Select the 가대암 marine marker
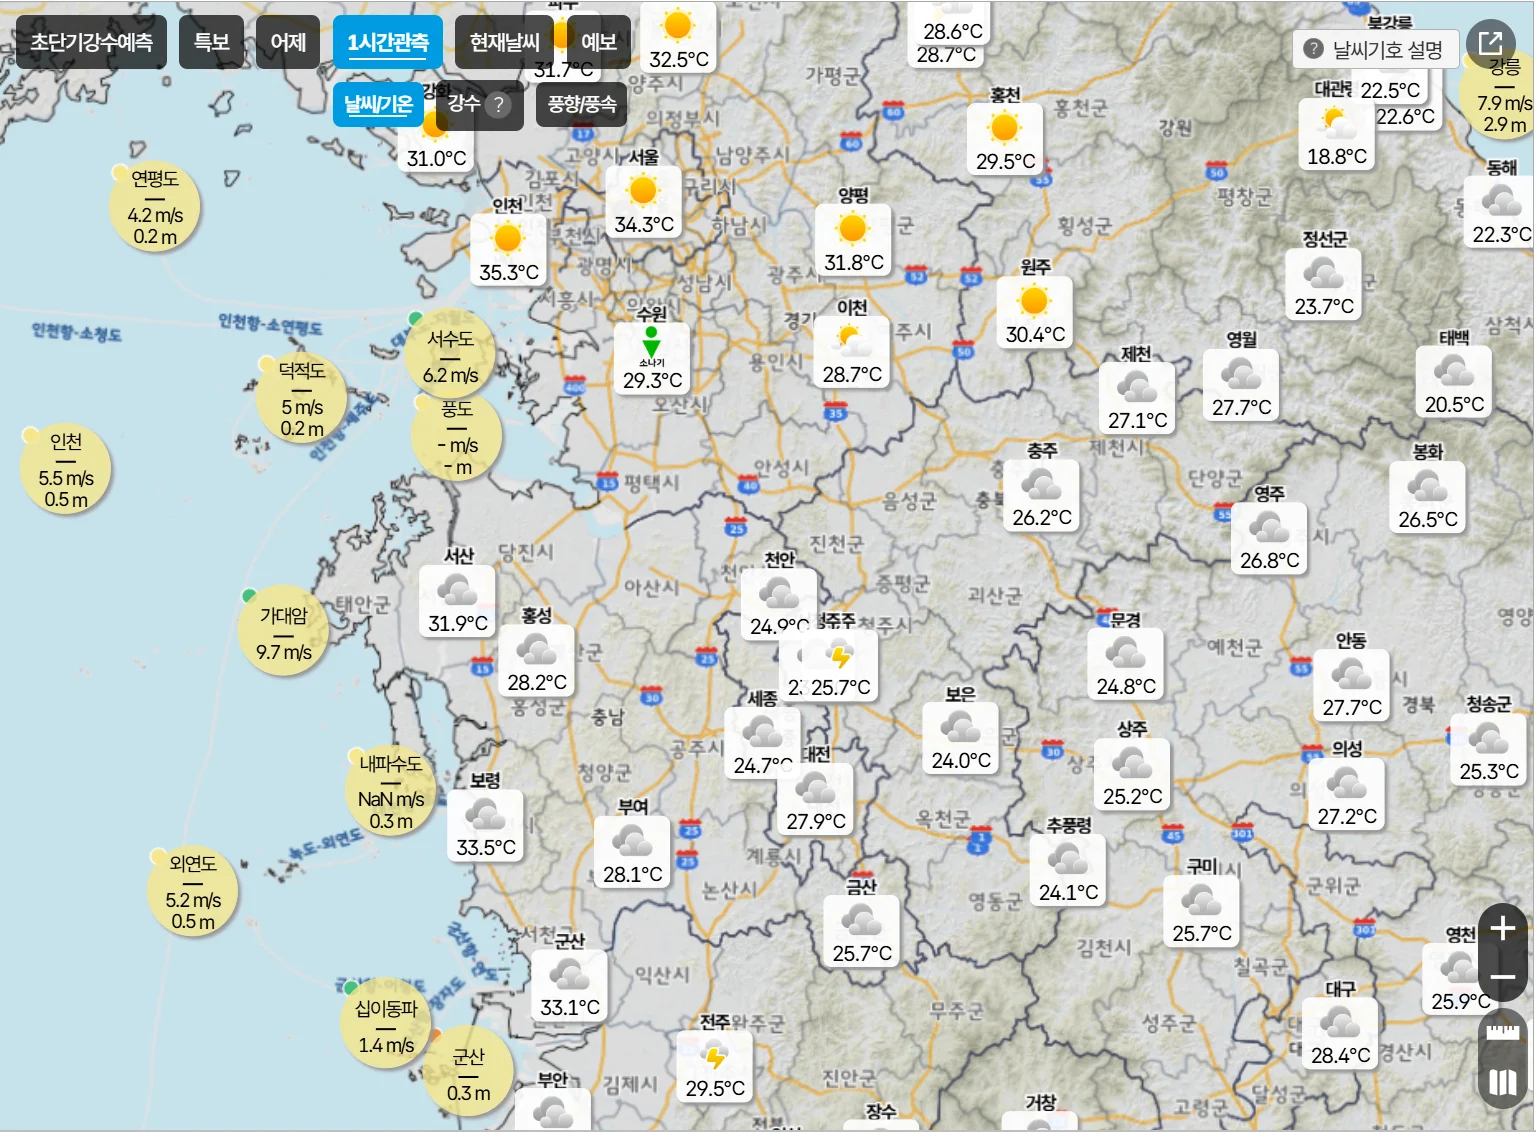This screenshot has height=1132, width=1536. 284,631
